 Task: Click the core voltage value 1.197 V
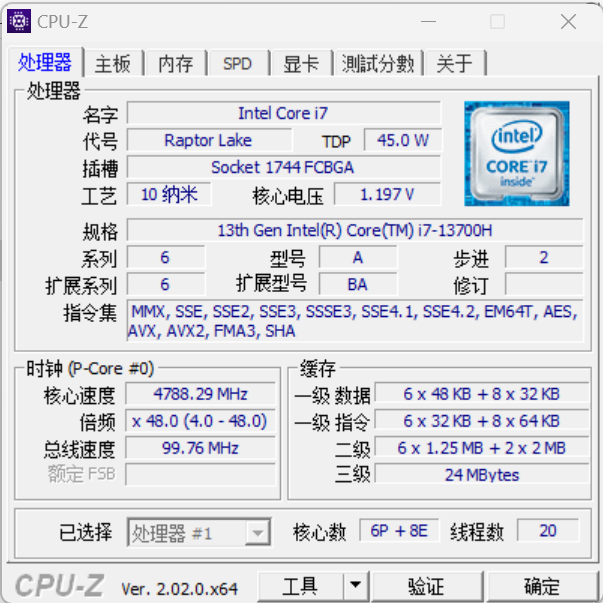click(387, 194)
